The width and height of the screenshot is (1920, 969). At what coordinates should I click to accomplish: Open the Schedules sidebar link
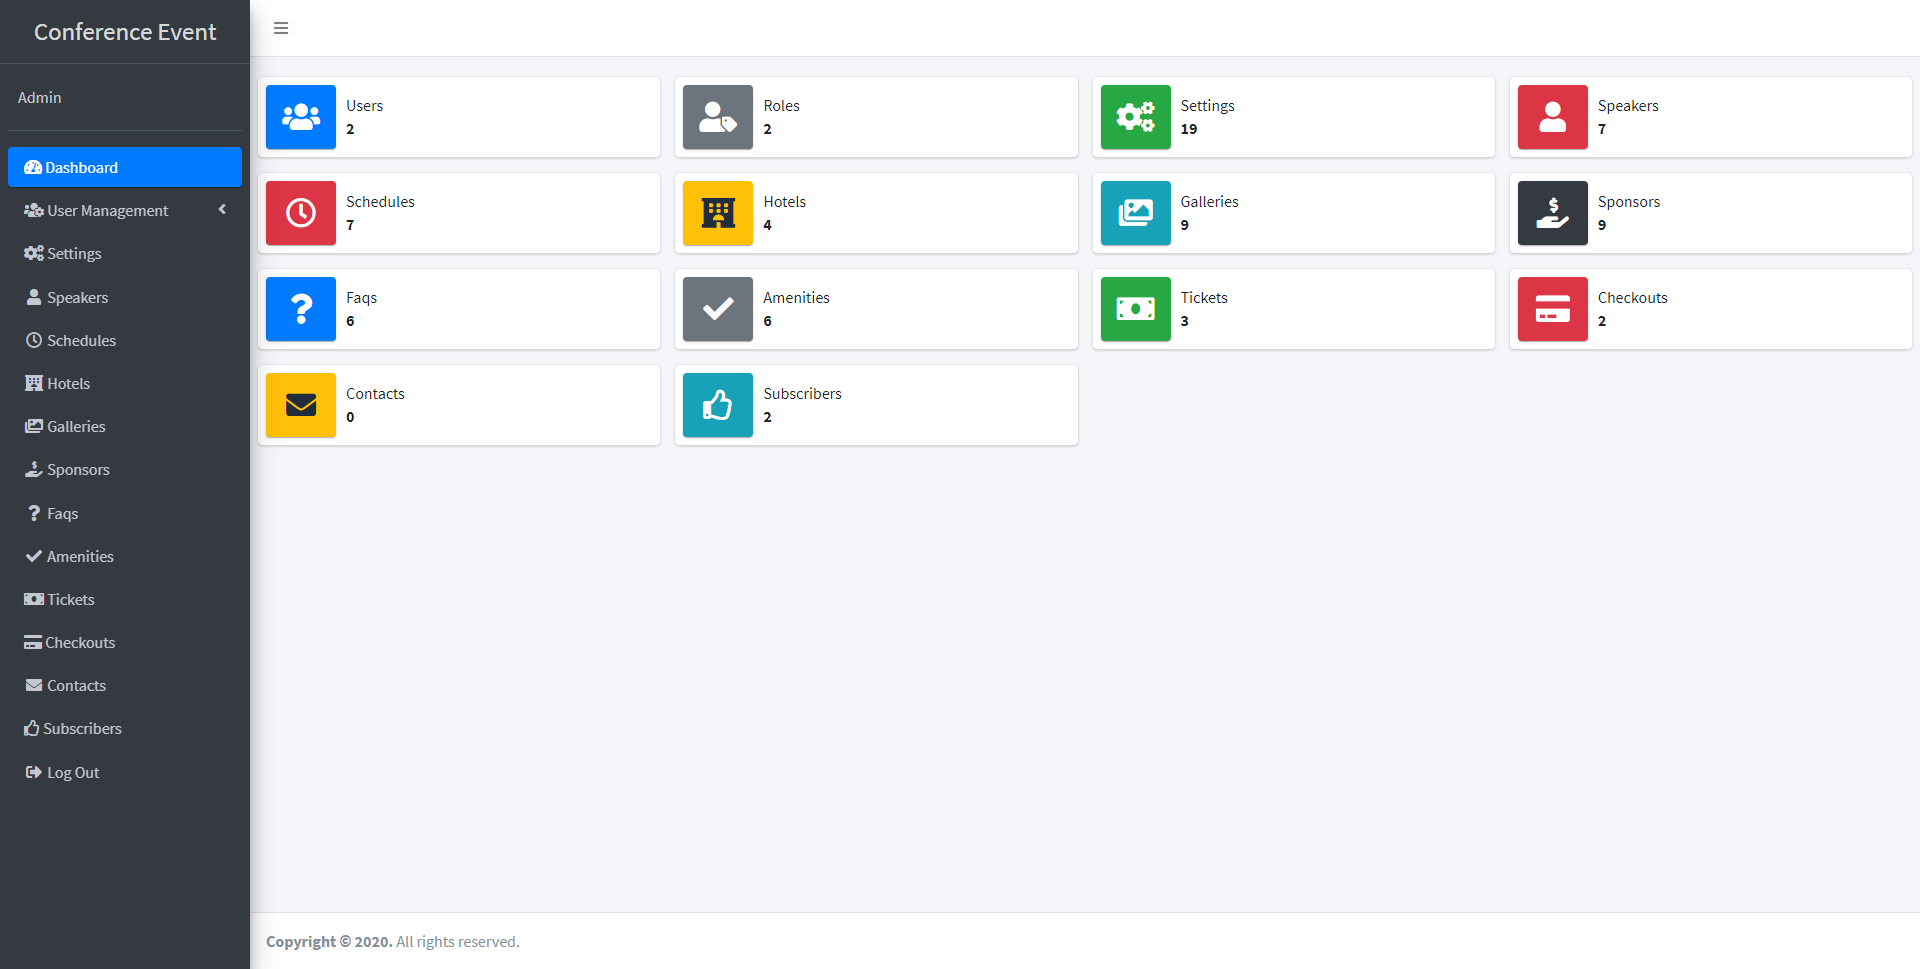[x=125, y=340]
